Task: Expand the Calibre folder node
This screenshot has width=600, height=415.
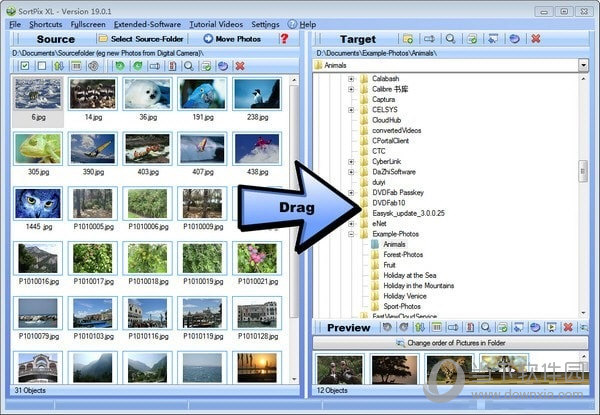Action: (351, 89)
